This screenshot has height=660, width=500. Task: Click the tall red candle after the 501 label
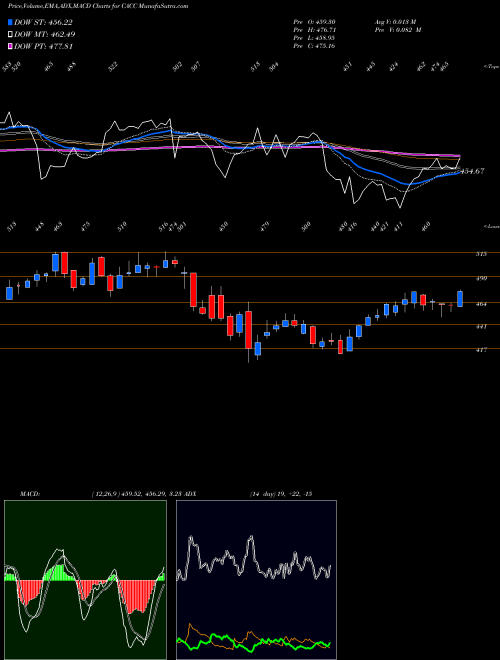(x=193, y=290)
